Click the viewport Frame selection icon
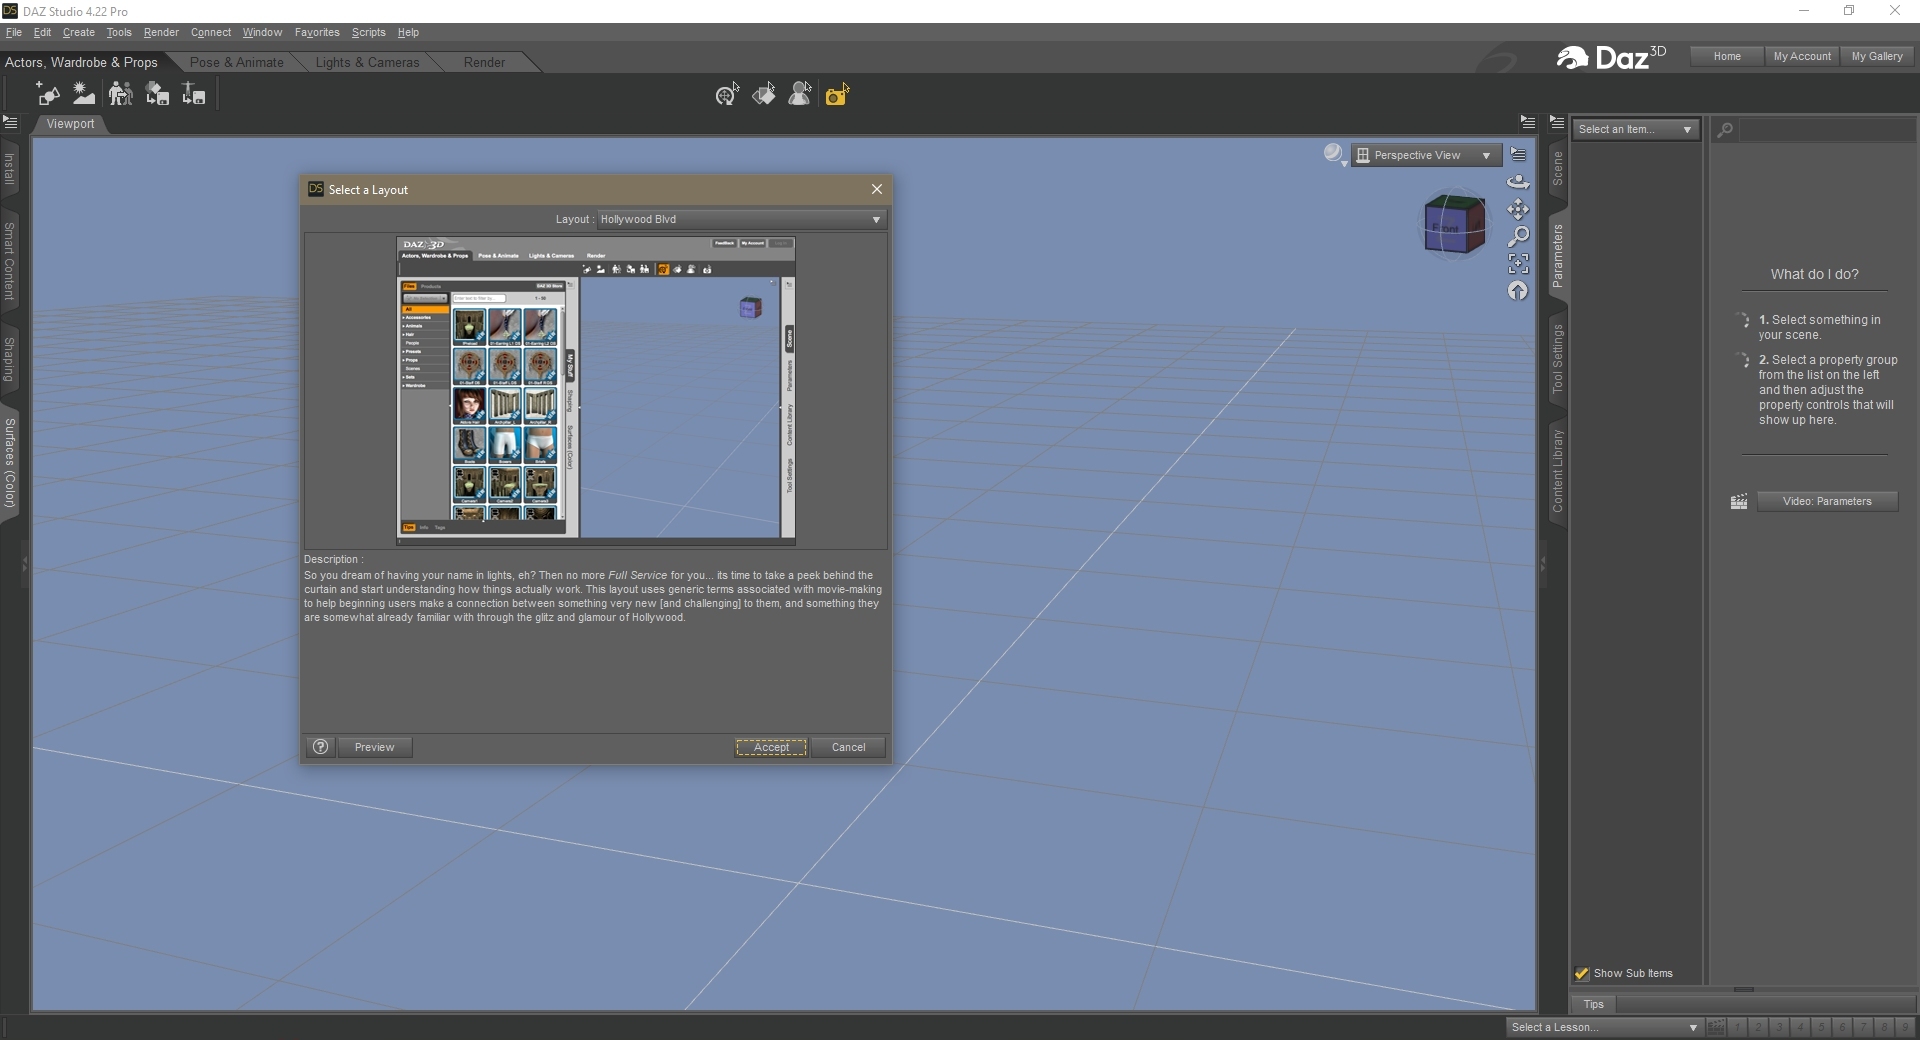The width and height of the screenshot is (1920, 1040). 1518,263
